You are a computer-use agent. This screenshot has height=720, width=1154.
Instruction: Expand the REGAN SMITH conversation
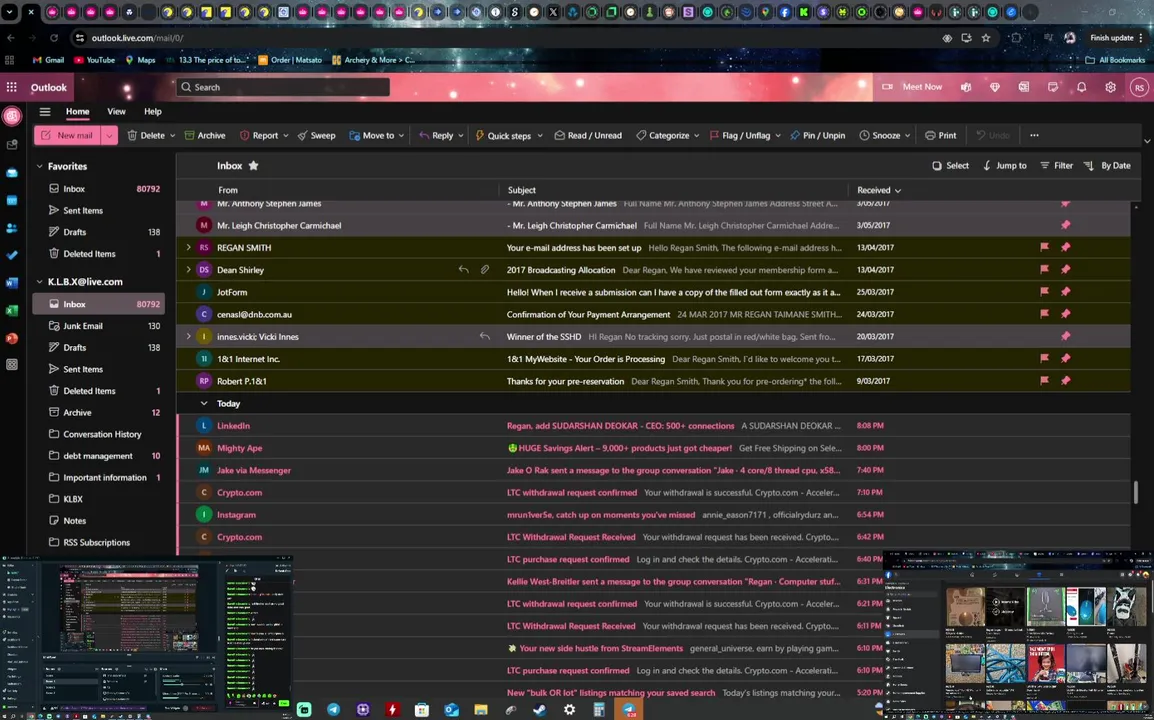click(x=188, y=247)
